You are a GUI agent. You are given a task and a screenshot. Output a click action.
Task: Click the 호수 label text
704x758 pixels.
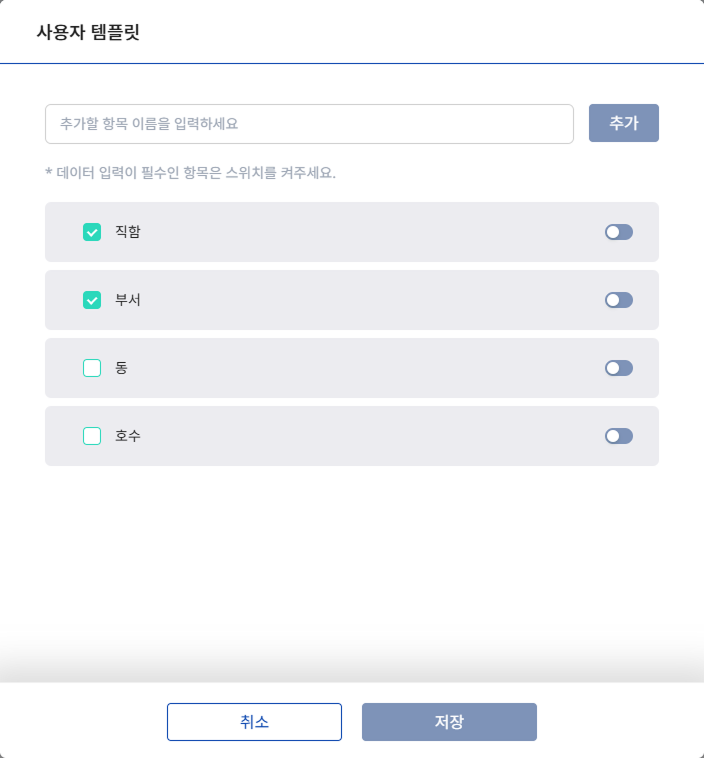128,436
